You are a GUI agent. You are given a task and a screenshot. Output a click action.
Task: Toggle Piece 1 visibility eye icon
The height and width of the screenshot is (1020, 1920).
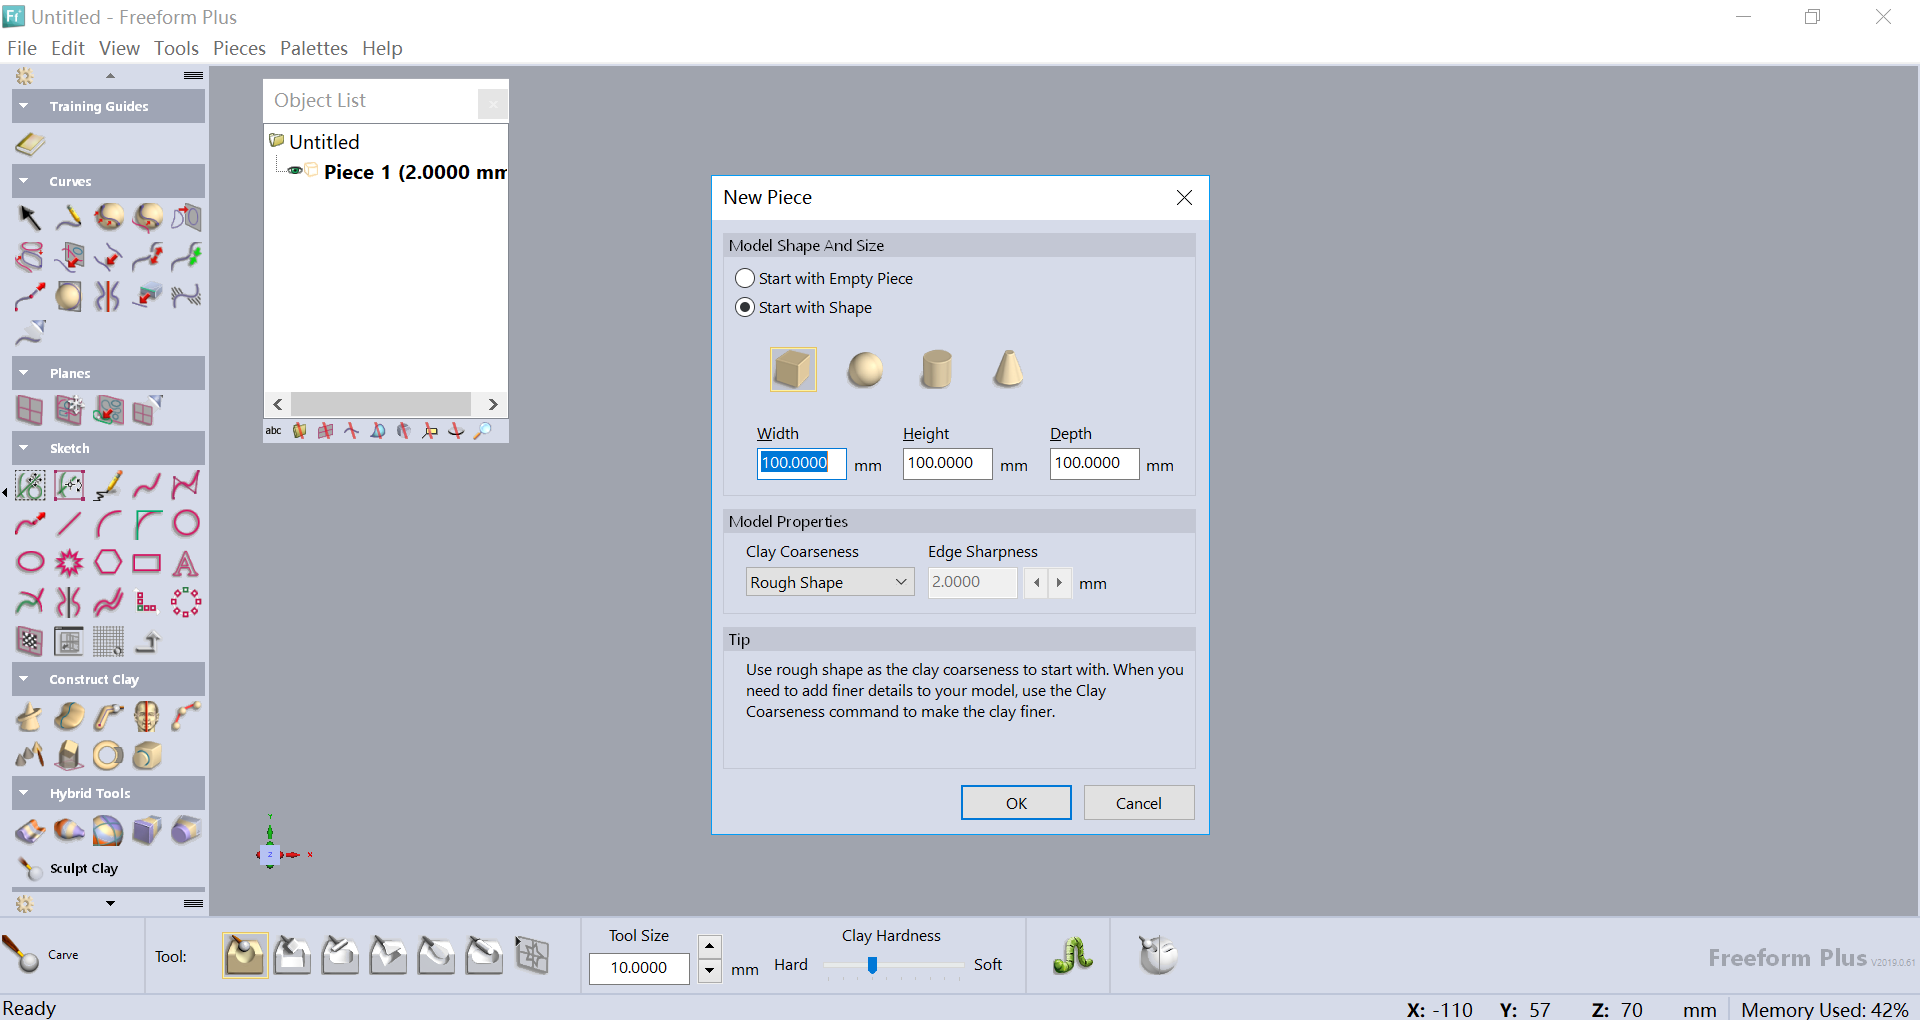295,171
